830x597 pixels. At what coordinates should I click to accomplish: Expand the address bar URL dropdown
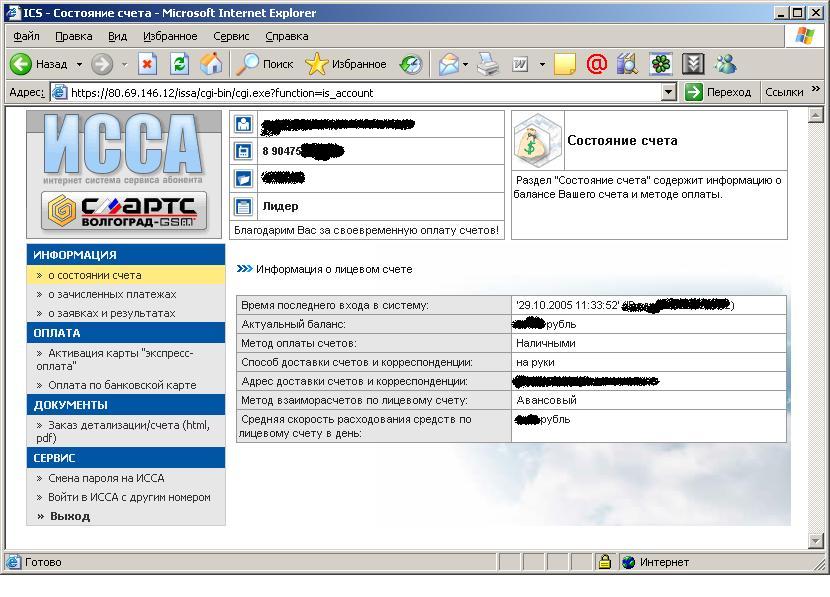669,92
